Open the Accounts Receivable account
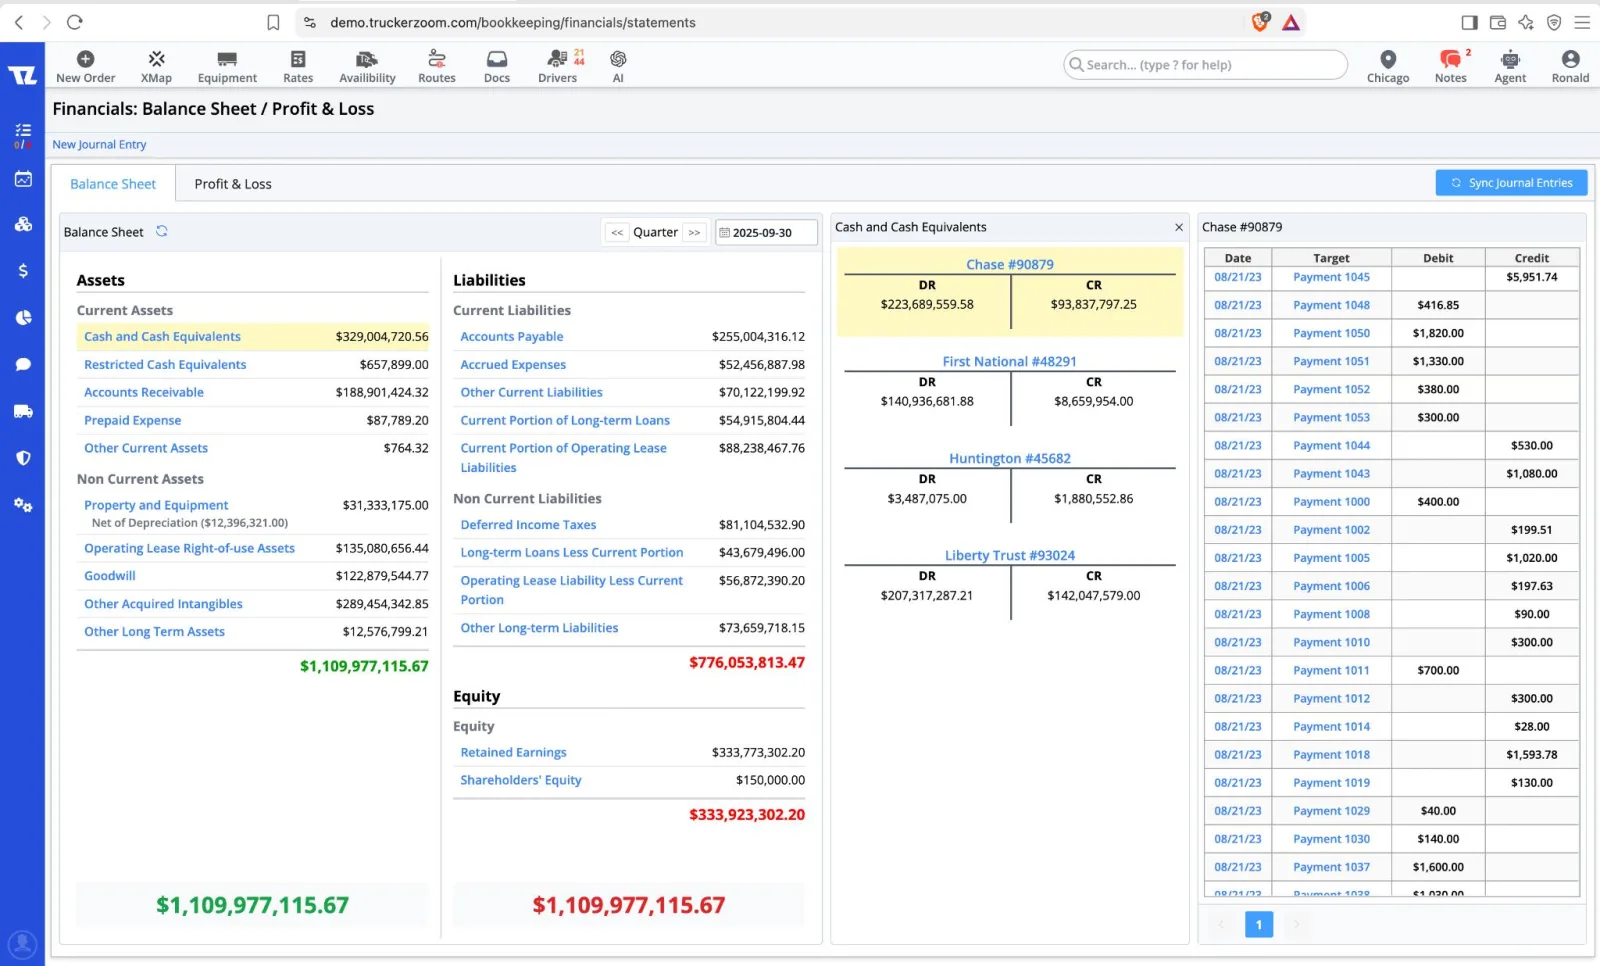 (x=144, y=392)
